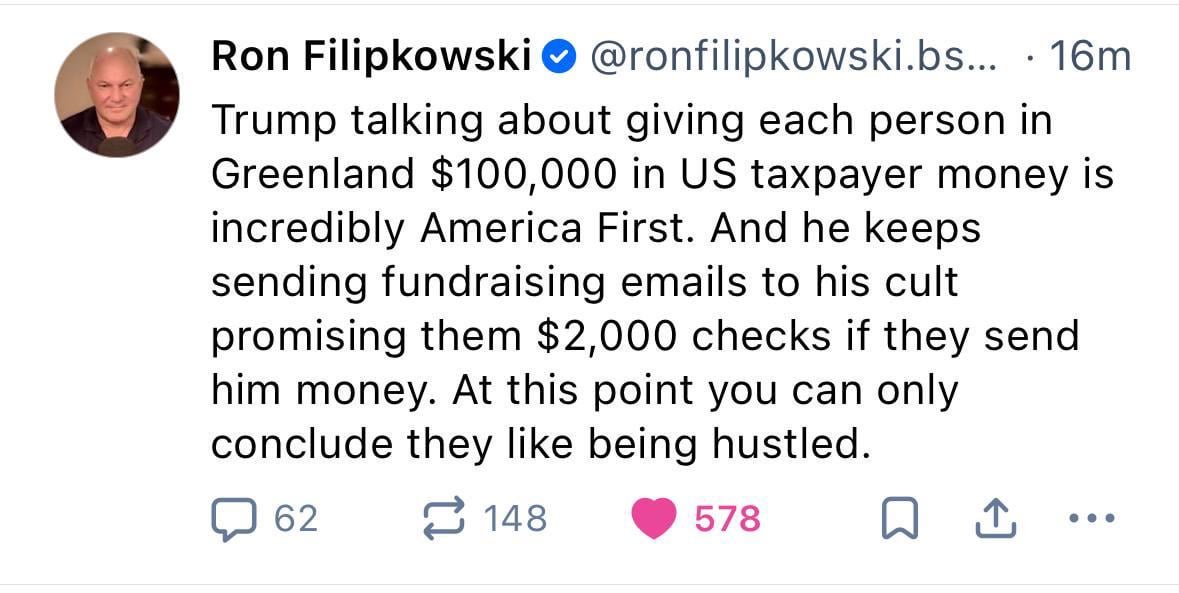The image size is (1179, 593).
Task: Unlike the post via the pink heart
Action: [x=654, y=518]
